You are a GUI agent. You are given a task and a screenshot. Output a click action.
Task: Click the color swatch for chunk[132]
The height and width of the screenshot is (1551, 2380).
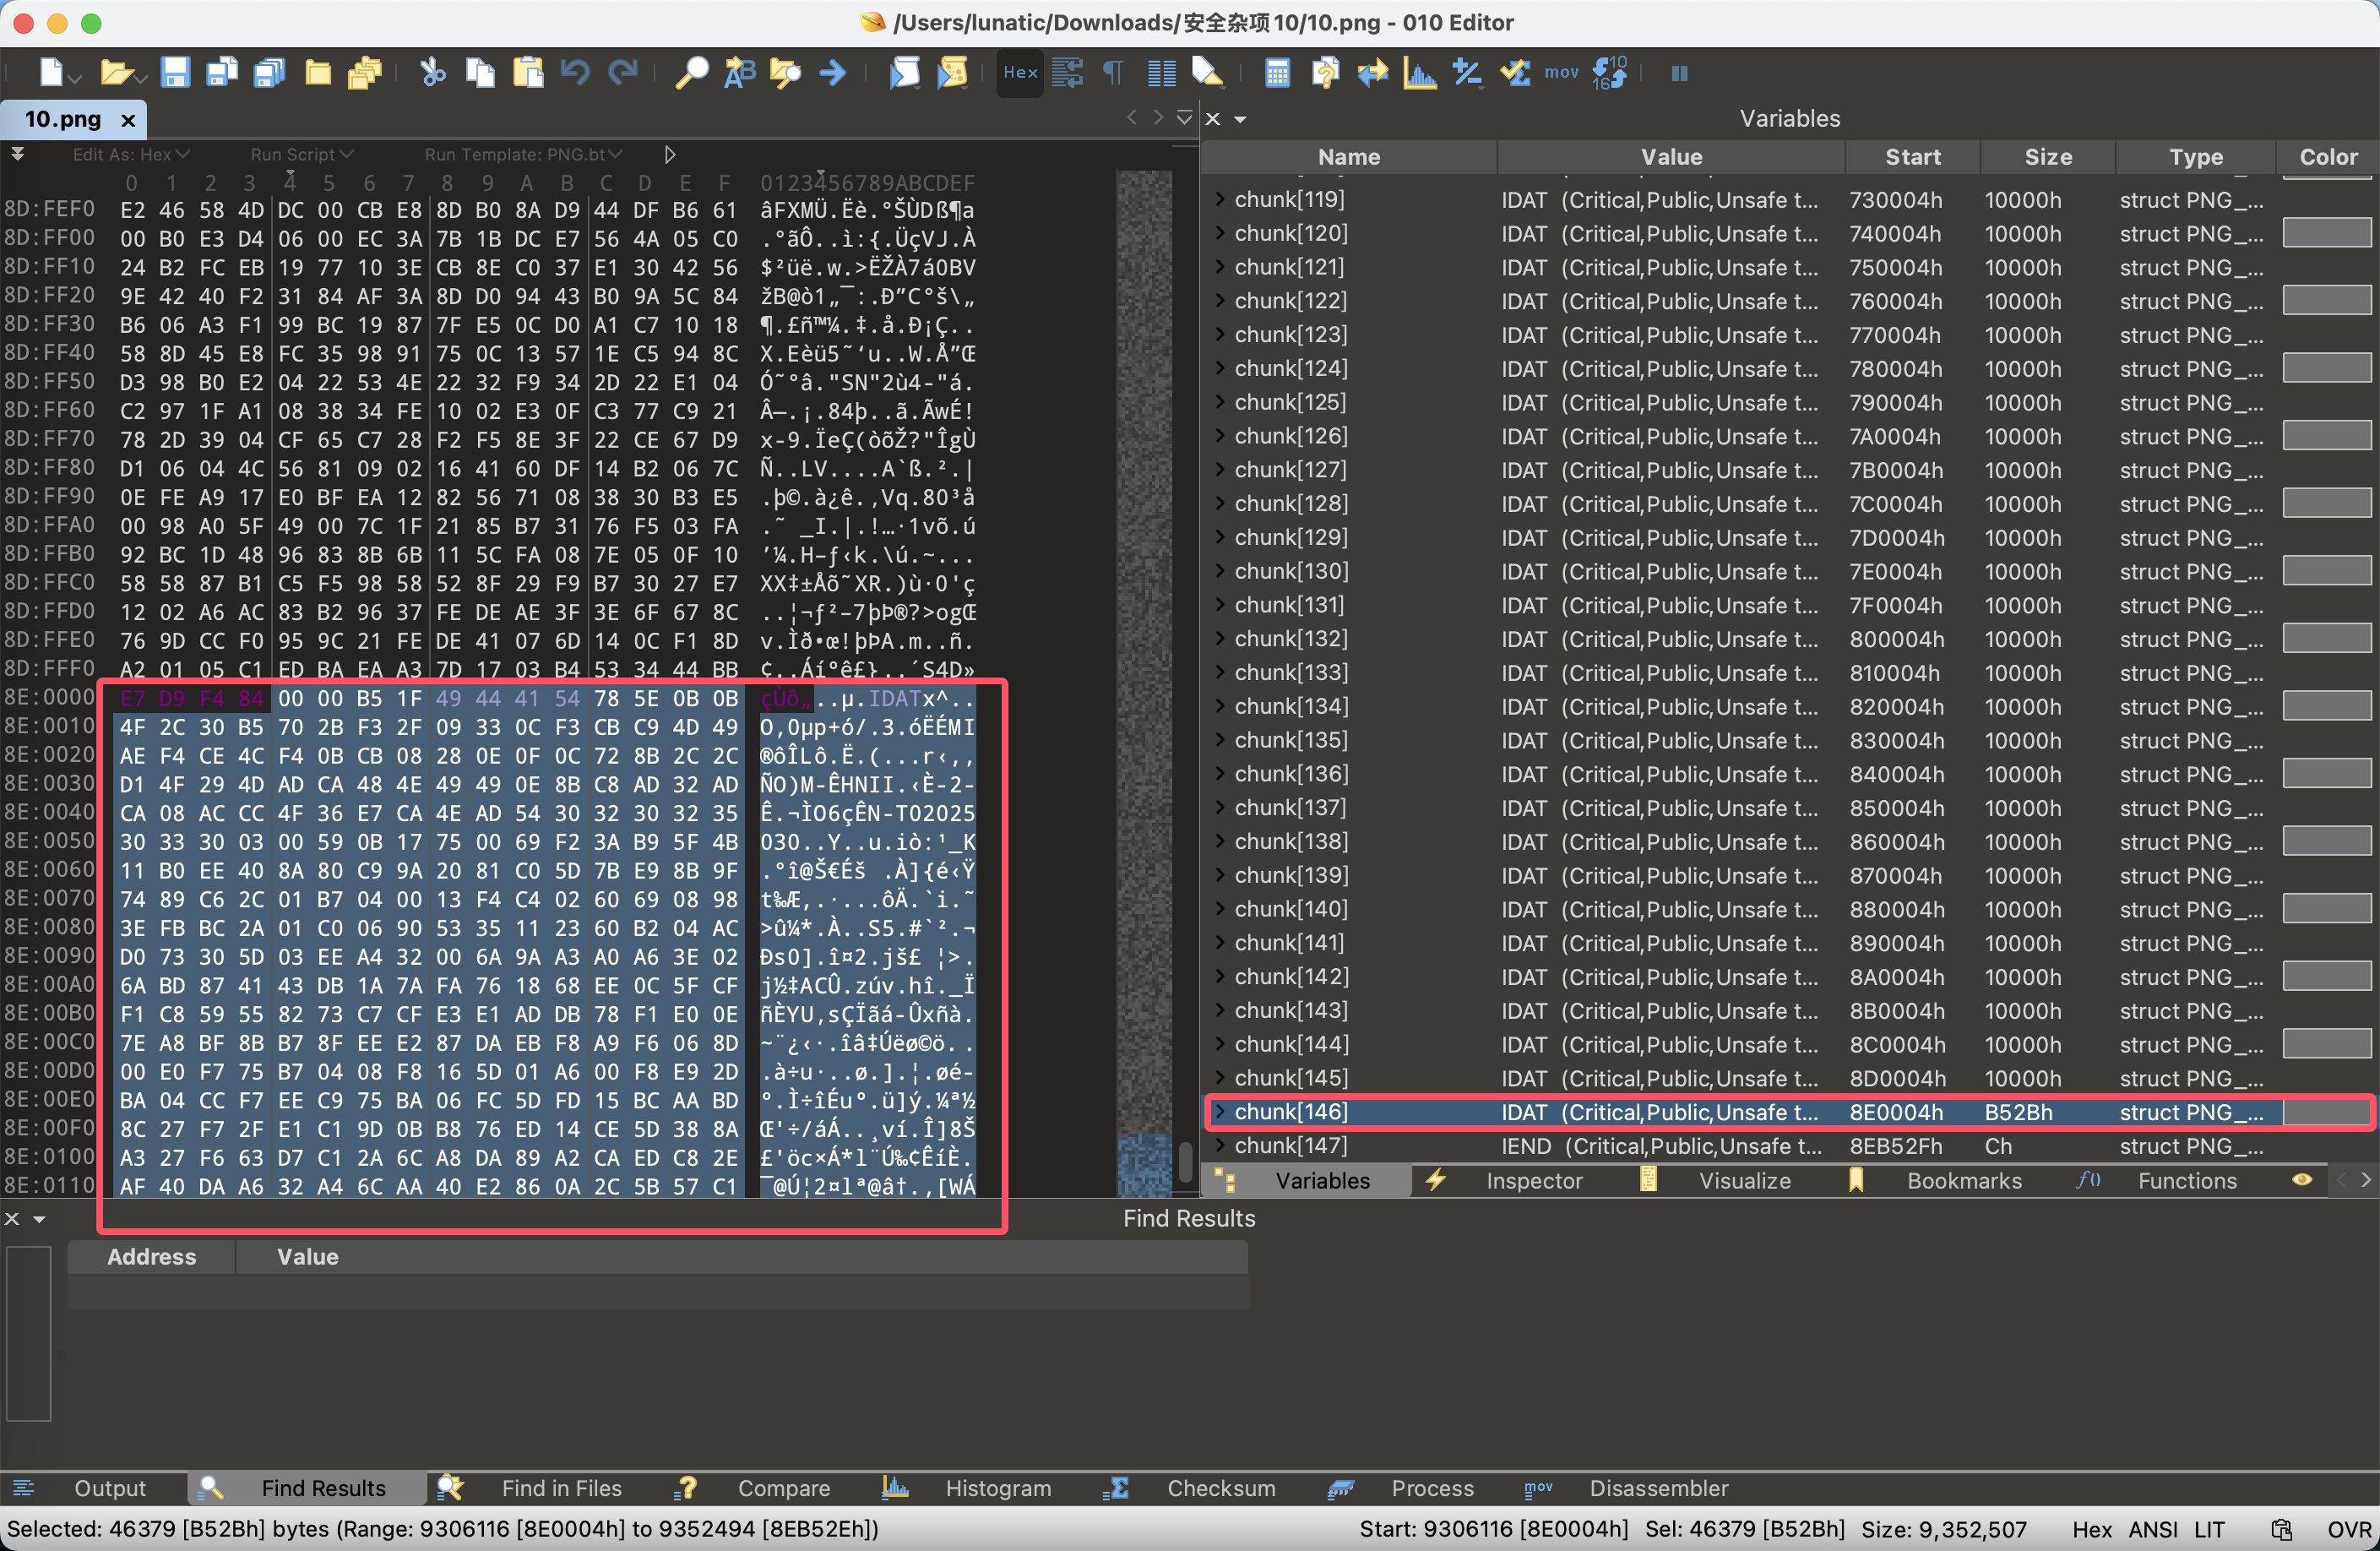coord(2326,638)
